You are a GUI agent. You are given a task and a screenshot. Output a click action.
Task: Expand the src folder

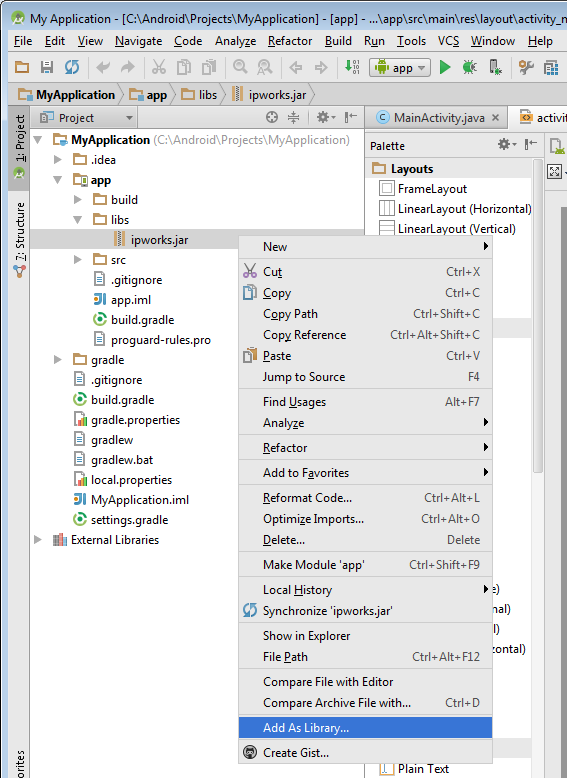coord(77,259)
